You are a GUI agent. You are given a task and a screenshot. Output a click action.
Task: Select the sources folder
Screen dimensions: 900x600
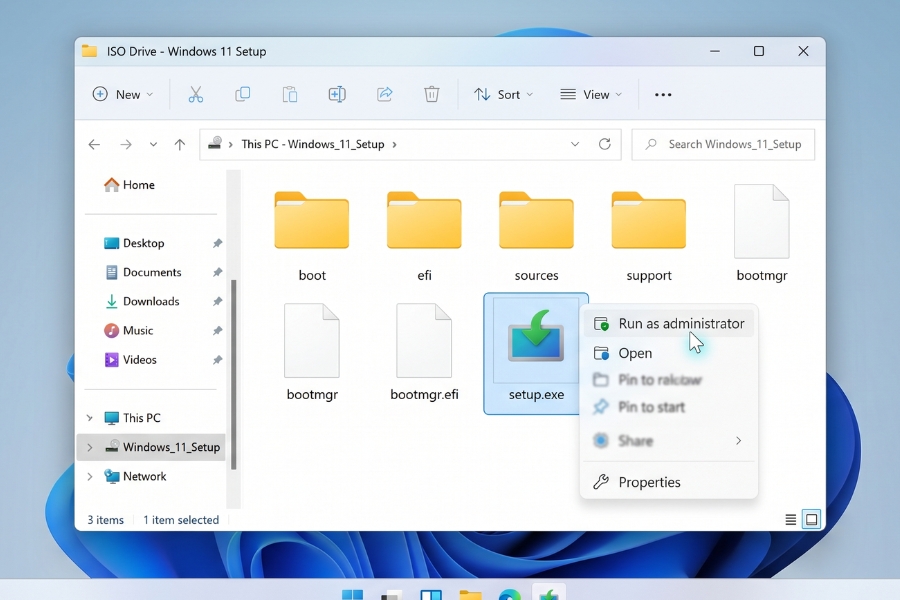(536, 236)
